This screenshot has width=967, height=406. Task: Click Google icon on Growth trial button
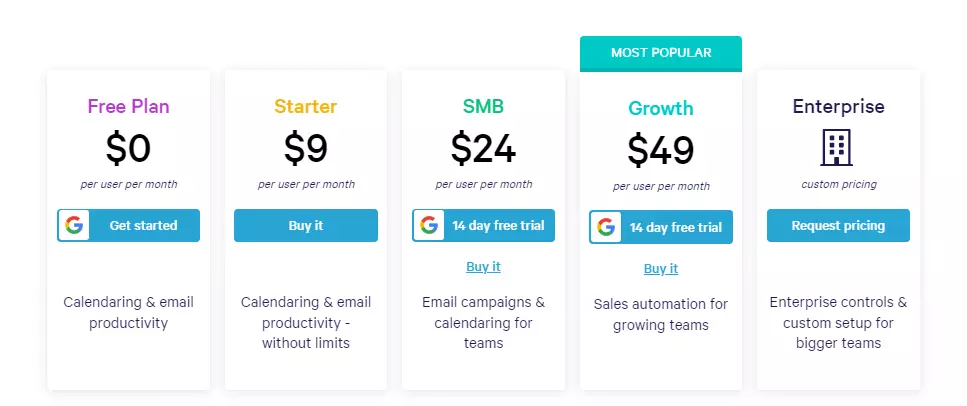pos(606,228)
